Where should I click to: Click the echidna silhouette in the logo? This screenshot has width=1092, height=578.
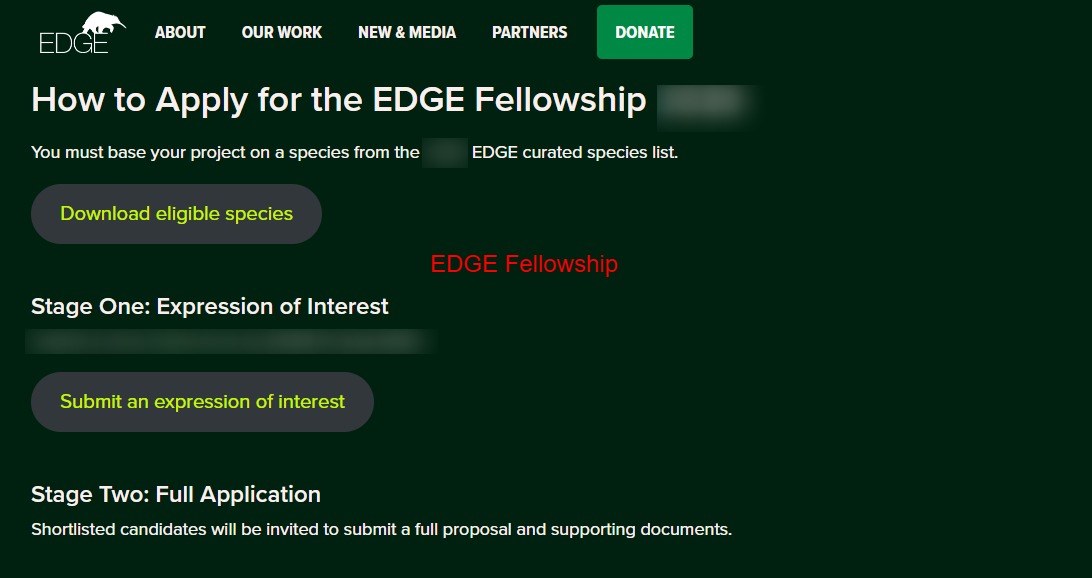click(103, 24)
